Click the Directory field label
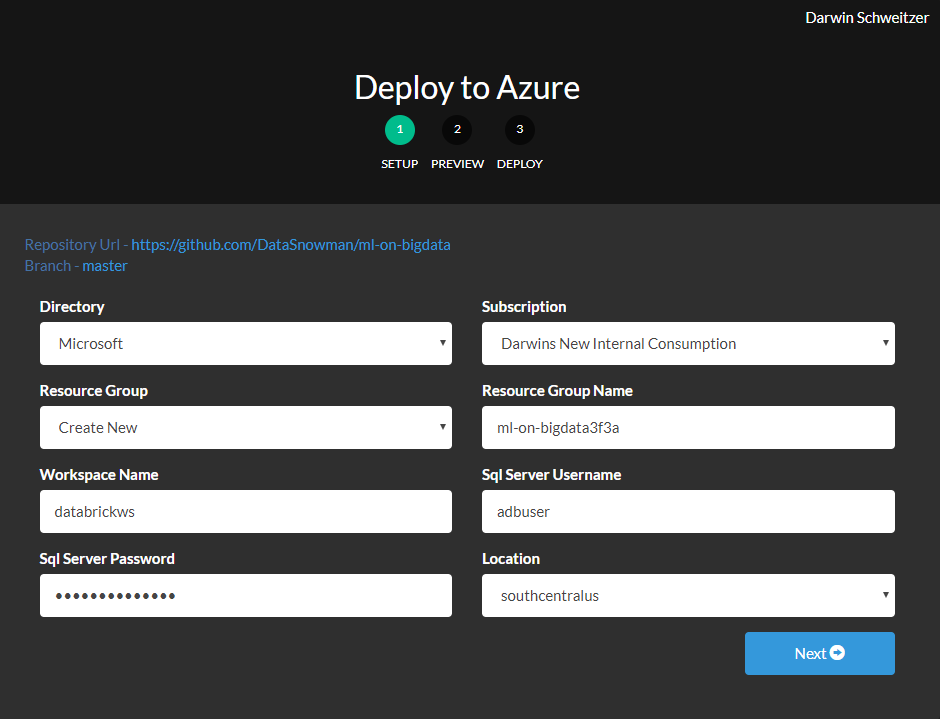This screenshot has height=719, width=940. (72, 306)
